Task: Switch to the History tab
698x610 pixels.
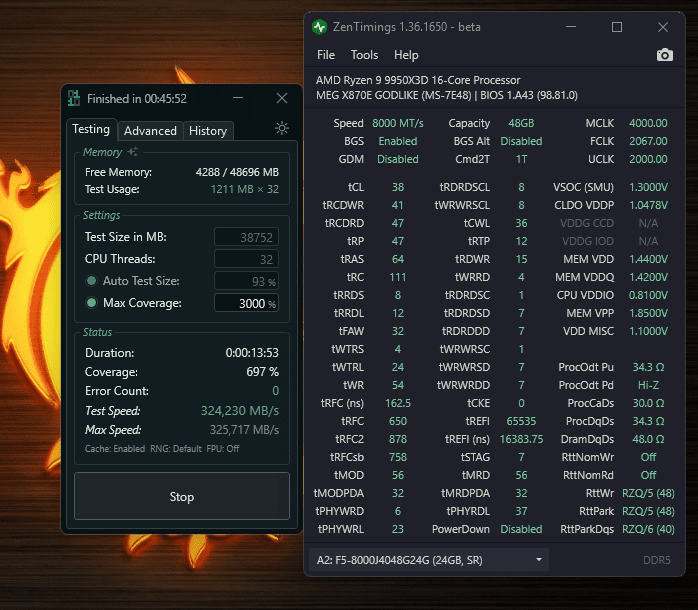Action: 208,131
